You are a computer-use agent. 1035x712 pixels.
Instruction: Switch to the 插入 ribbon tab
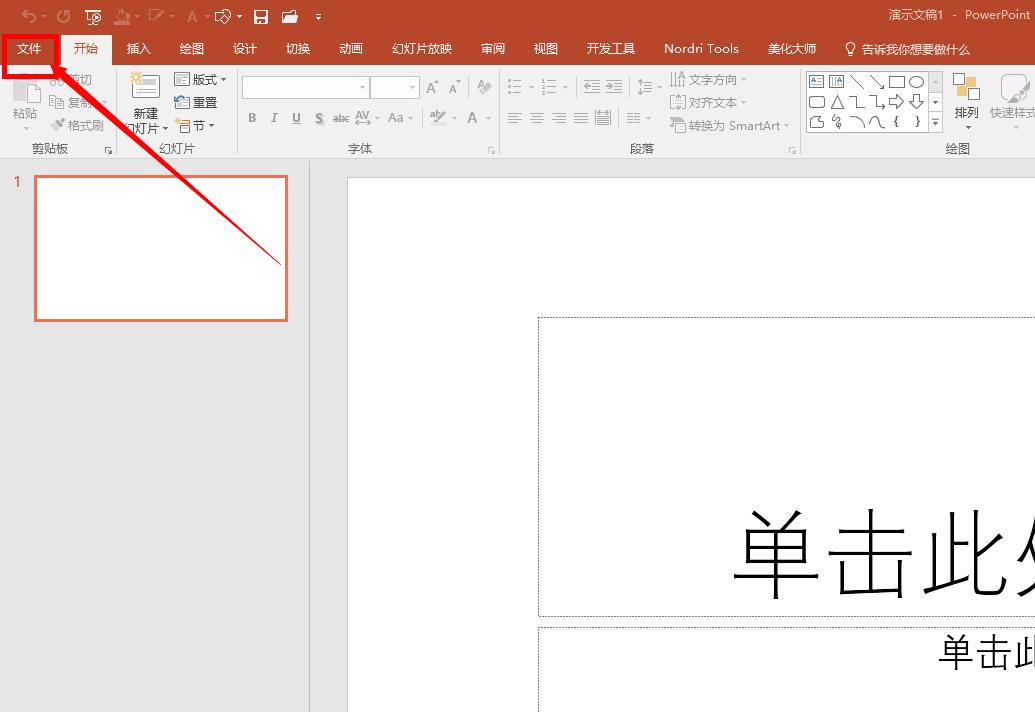138,48
